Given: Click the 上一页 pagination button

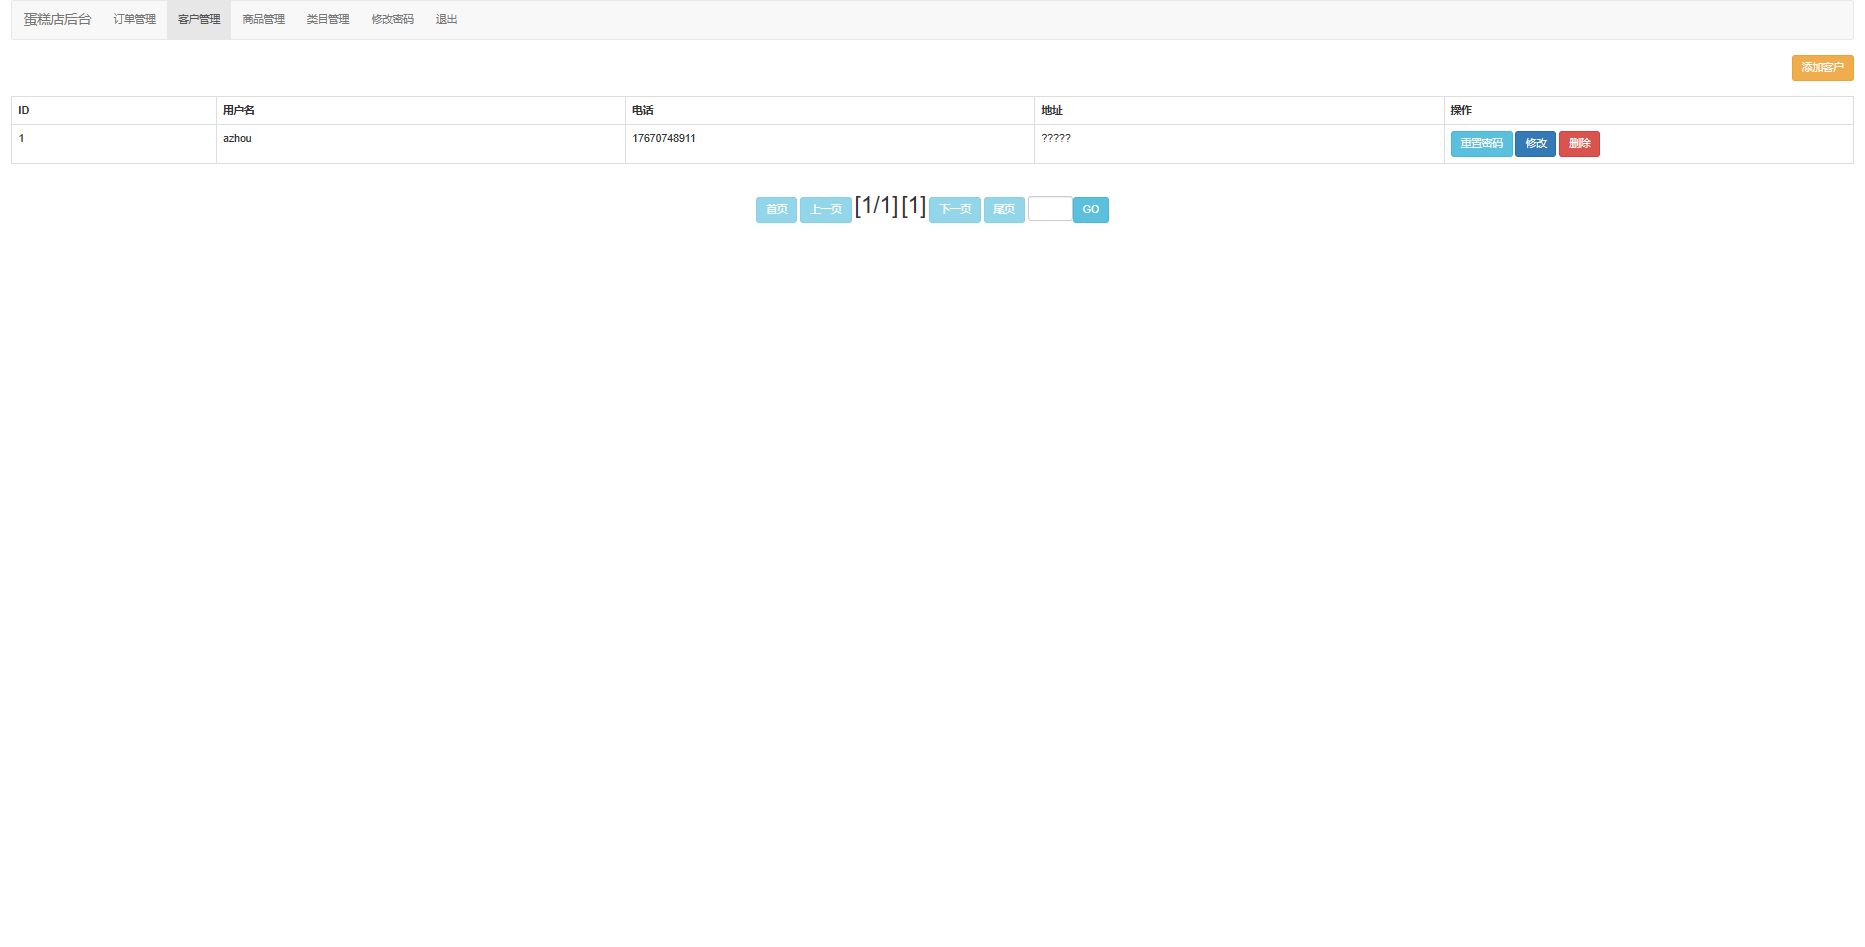Looking at the screenshot, I should (x=825, y=210).
